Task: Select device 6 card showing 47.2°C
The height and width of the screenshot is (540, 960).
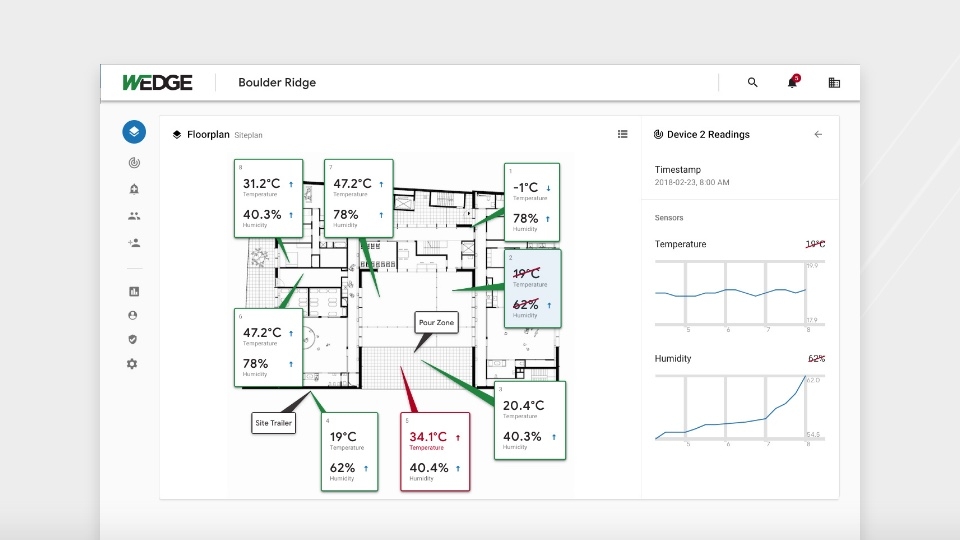Action: [x=269, y=348]
